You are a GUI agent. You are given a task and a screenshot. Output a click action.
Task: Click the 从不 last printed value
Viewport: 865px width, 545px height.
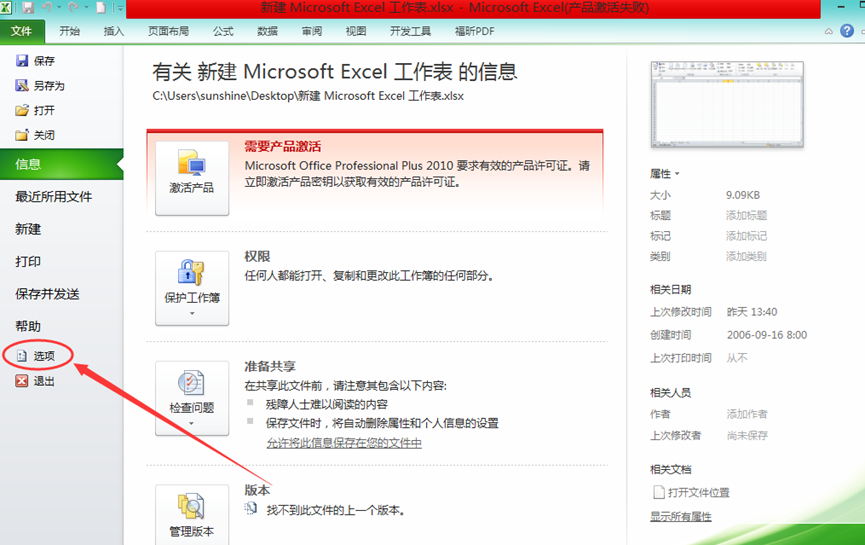tap(737, 358)
